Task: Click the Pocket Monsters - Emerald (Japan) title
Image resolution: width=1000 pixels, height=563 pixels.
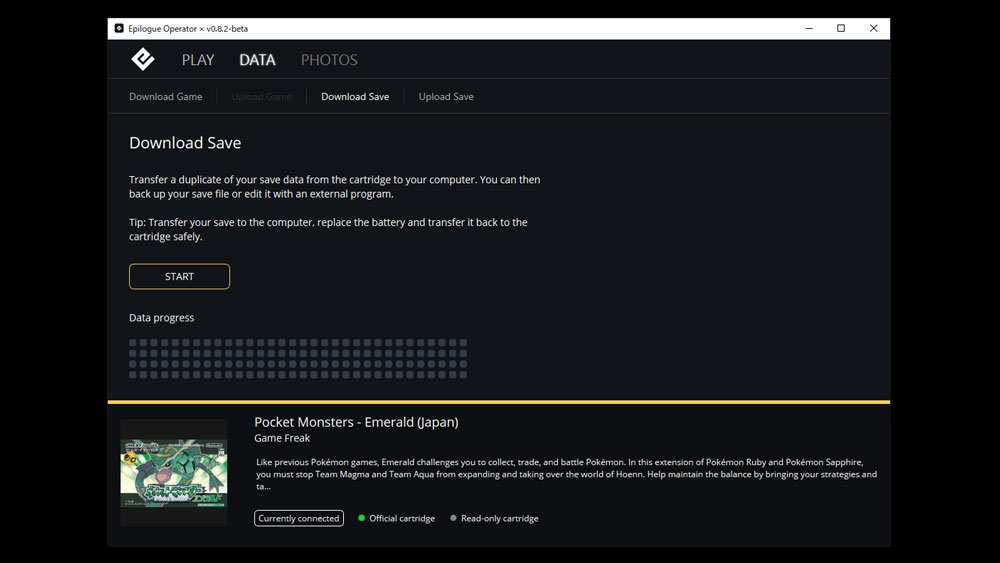Action: pyautogui.click(x=356, y=422)
